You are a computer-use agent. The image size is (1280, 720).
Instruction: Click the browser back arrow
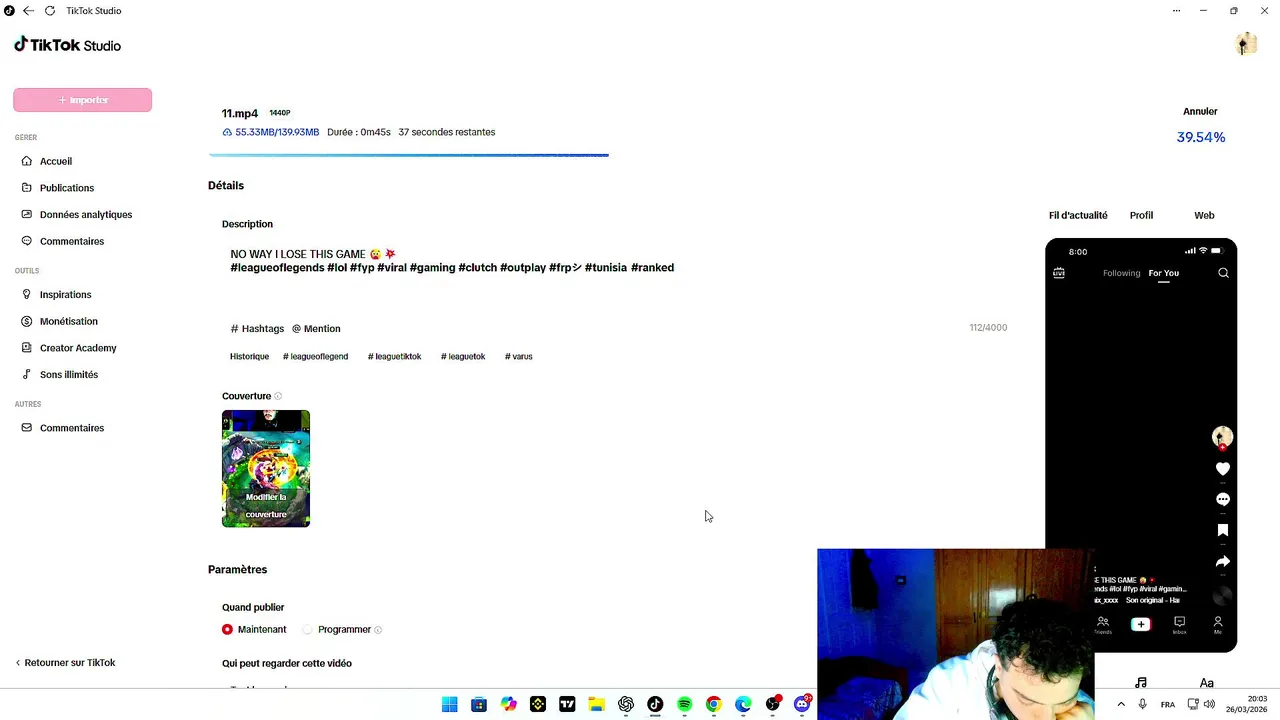pyautogui.click(x=28, y=11)
